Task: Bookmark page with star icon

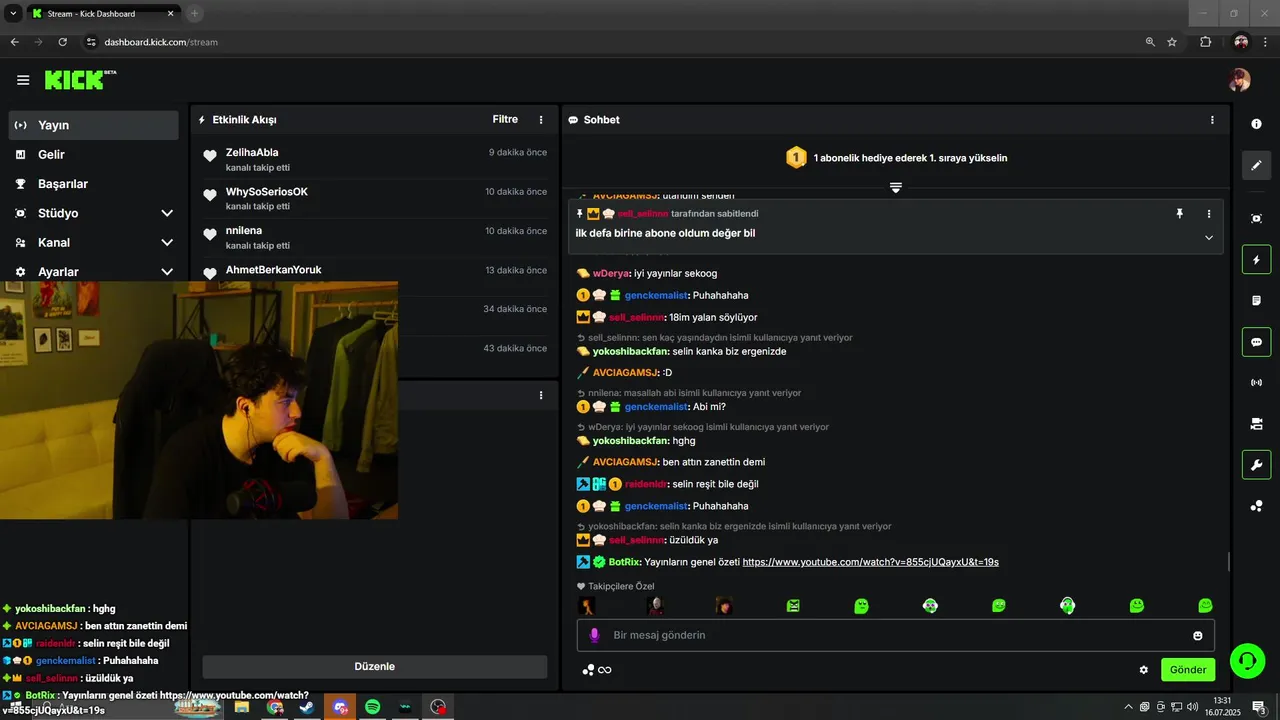Action: coord(1172,42)
